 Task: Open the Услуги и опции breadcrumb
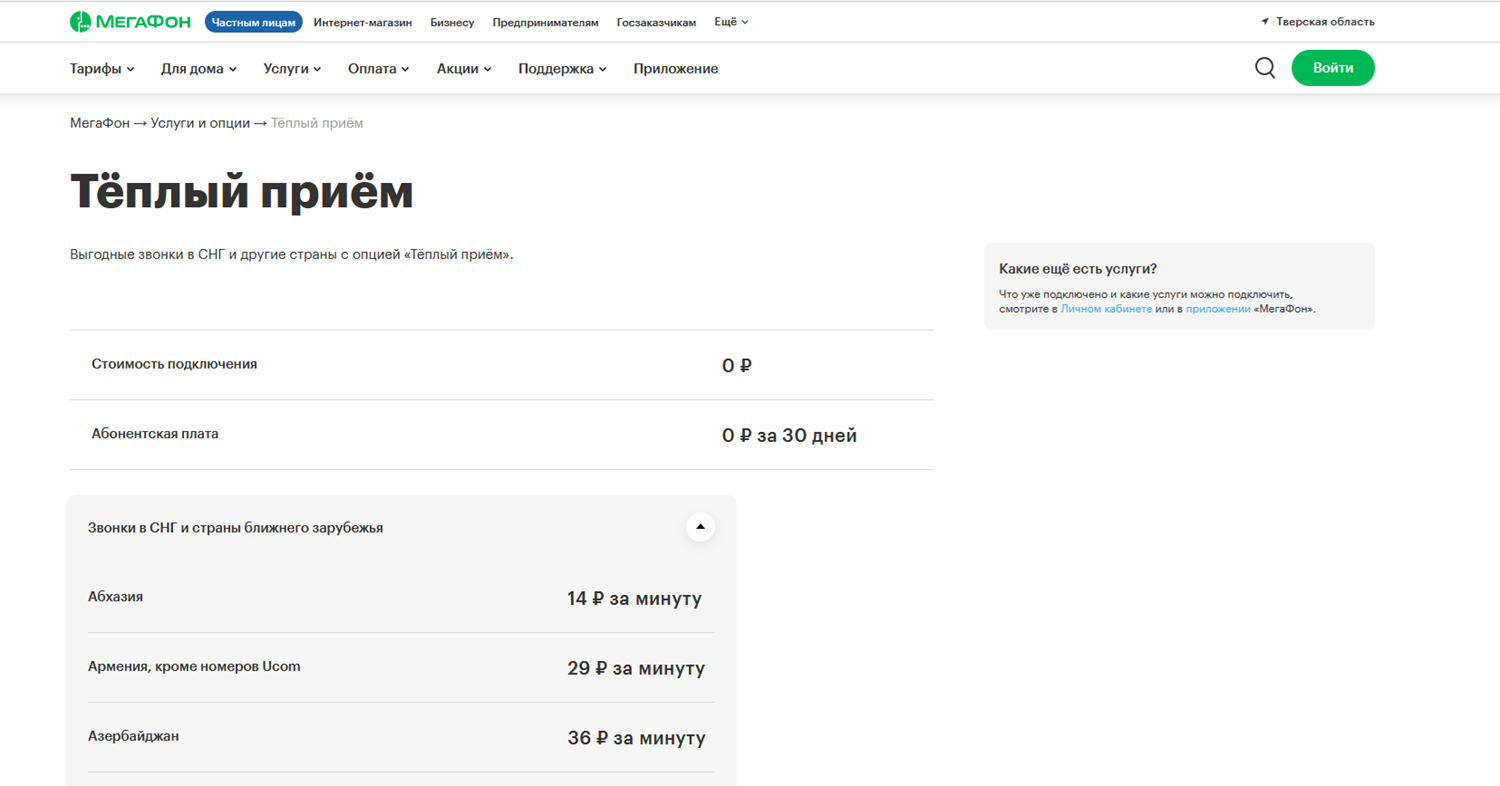(201, 123)
